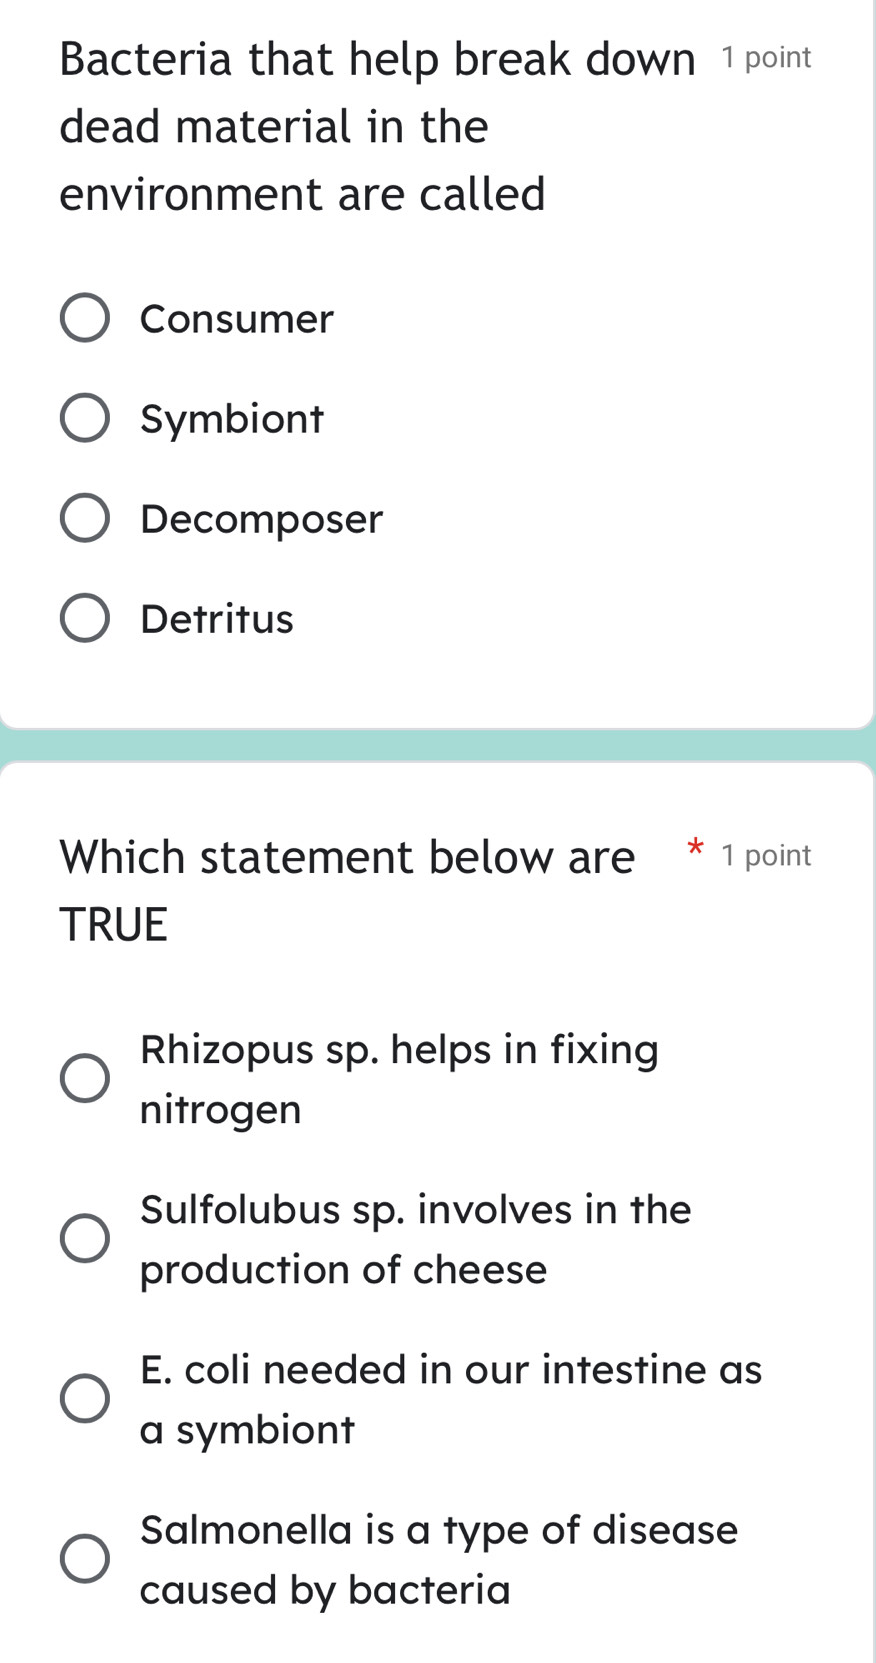Viewport: 876px width, 1663px height.
Task: Select the Symbiont radio button
Action: pyautogui.click(x=85, y=417)
